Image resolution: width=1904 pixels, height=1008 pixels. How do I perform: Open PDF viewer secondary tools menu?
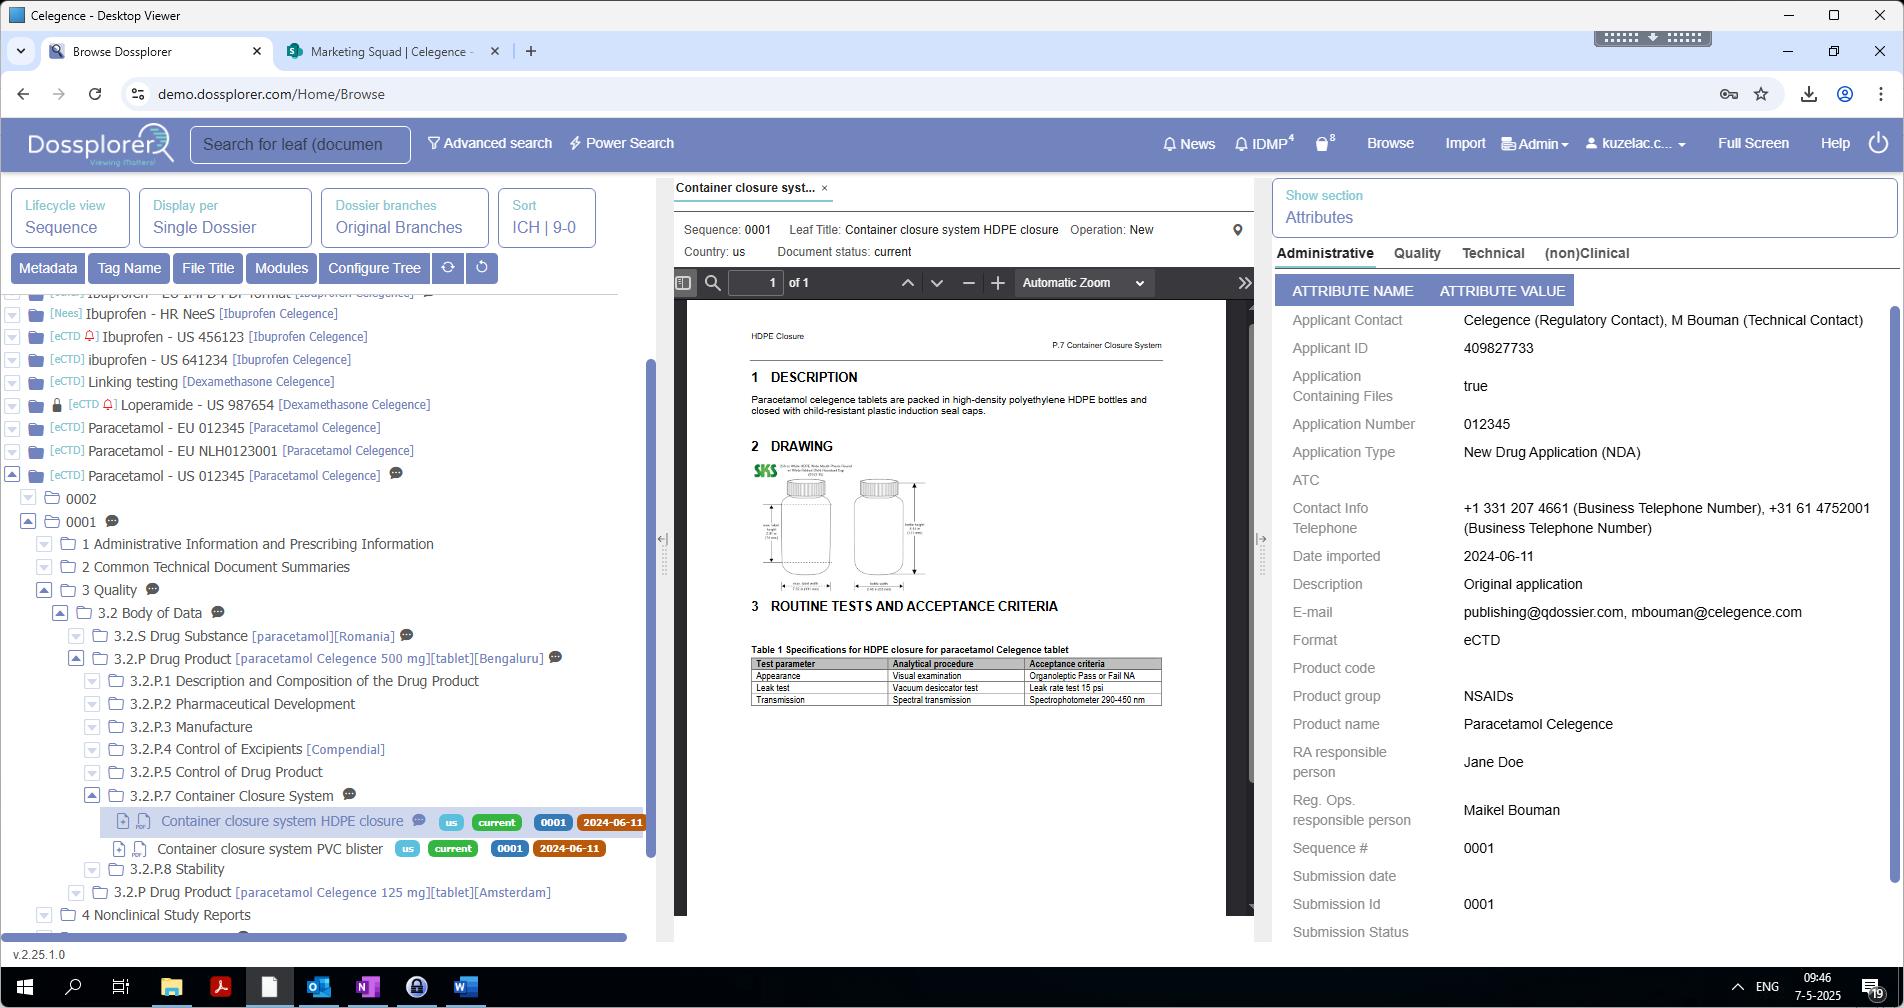(x=1244, y=283)
